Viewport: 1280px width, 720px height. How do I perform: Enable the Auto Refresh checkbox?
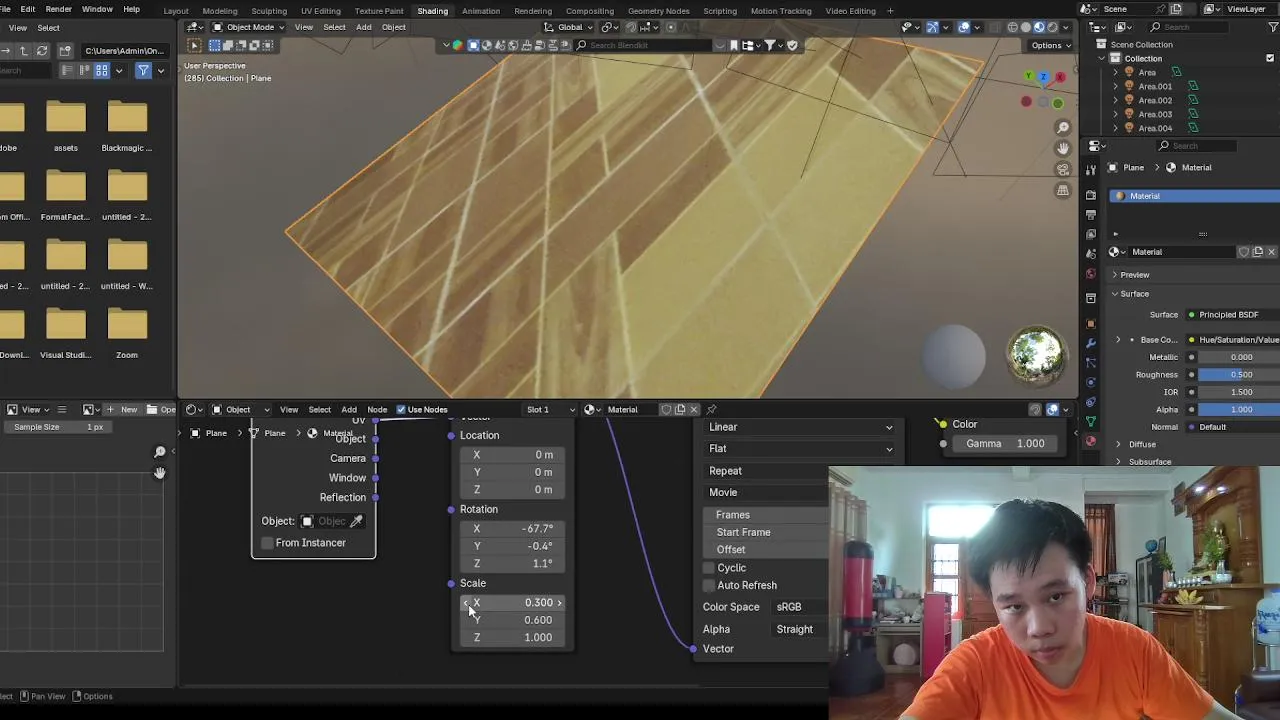click(x=710, y=585)
